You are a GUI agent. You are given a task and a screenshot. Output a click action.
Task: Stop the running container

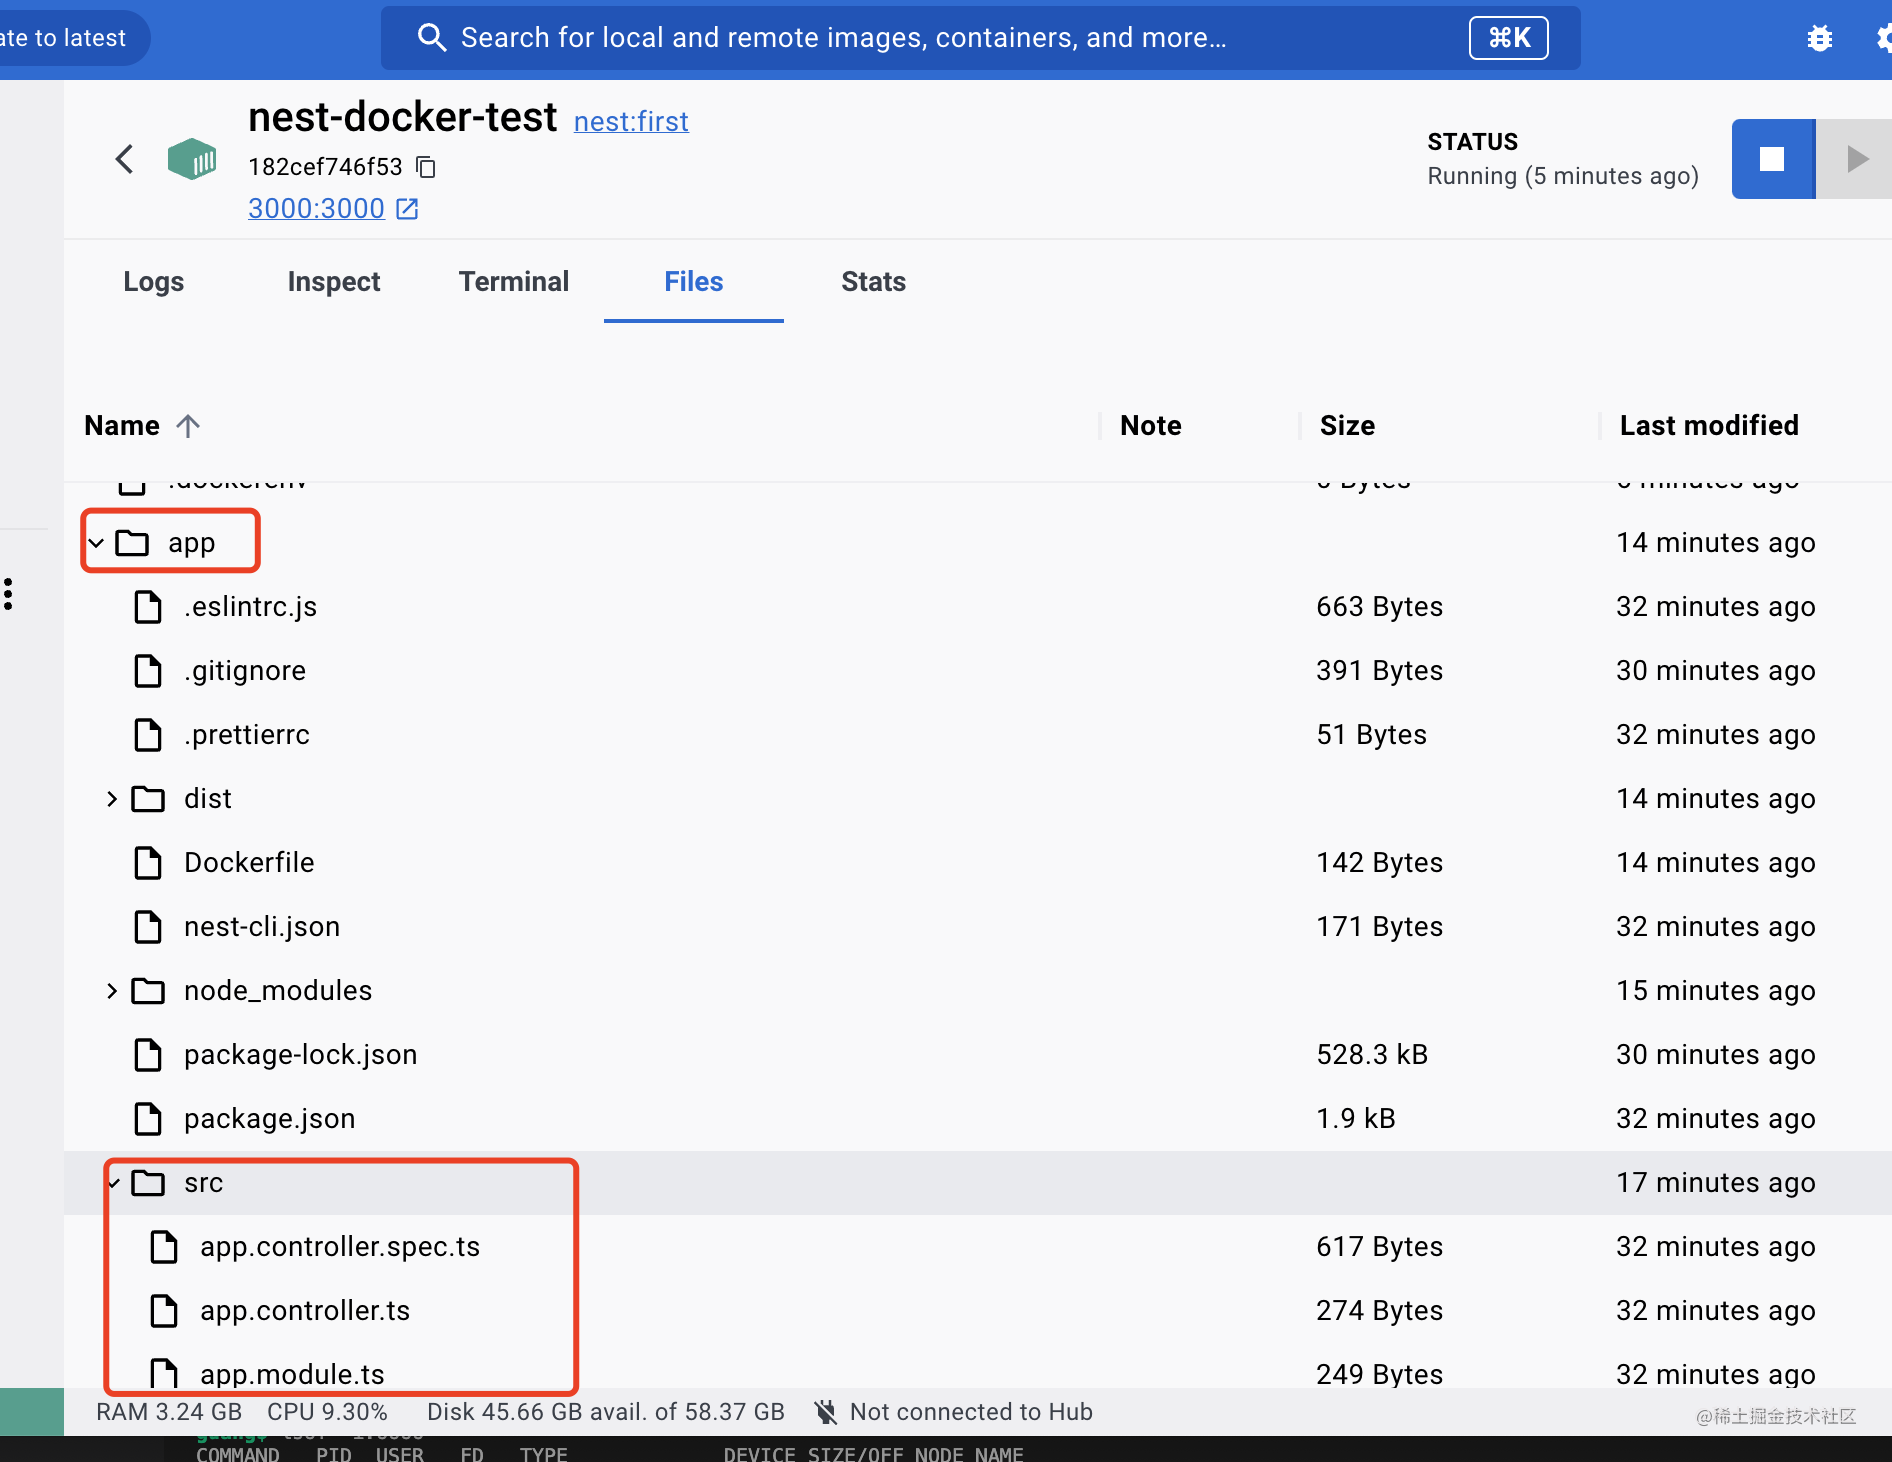click(1772, 159)
